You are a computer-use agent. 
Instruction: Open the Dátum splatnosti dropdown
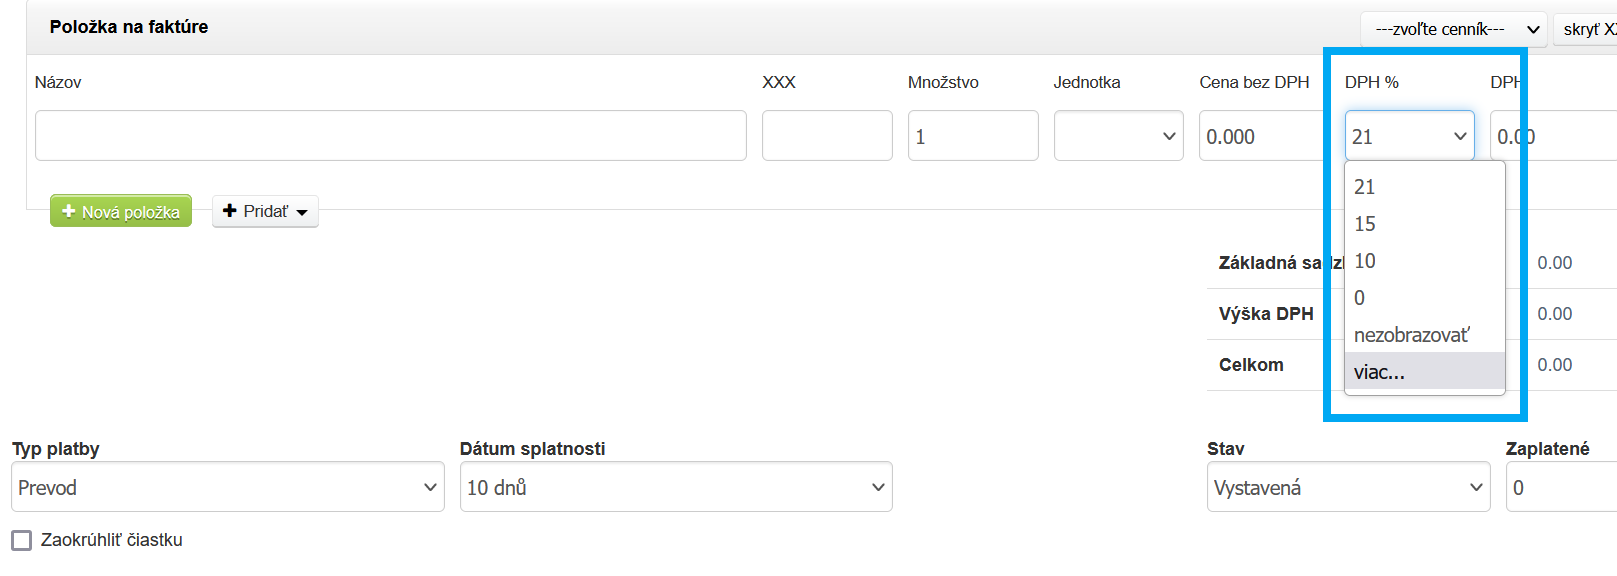(x=676, y=487)
